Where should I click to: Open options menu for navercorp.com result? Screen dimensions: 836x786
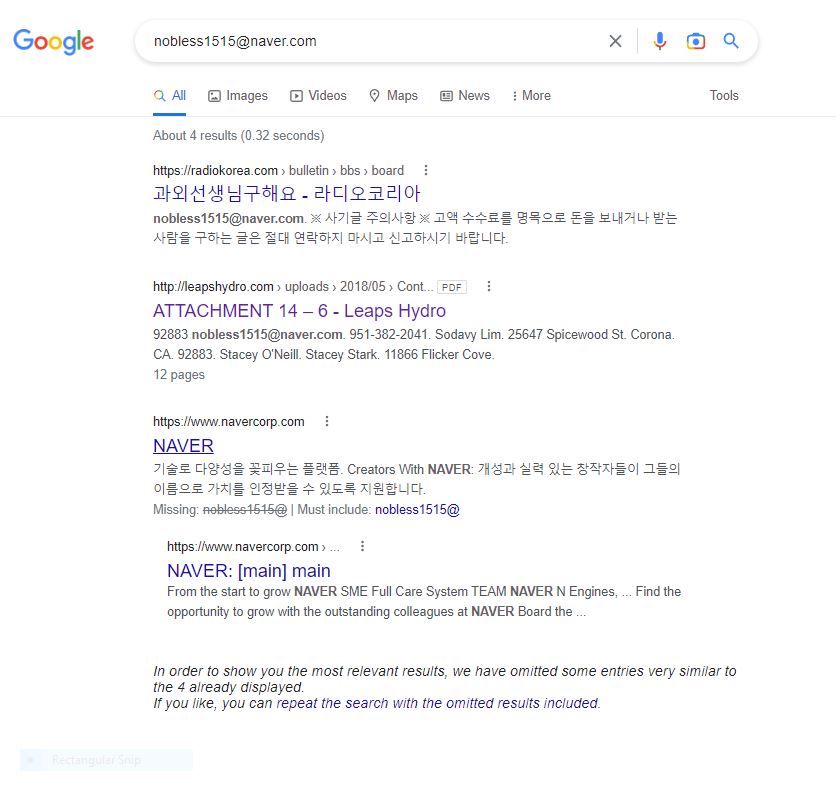click(x=327, y=421)
